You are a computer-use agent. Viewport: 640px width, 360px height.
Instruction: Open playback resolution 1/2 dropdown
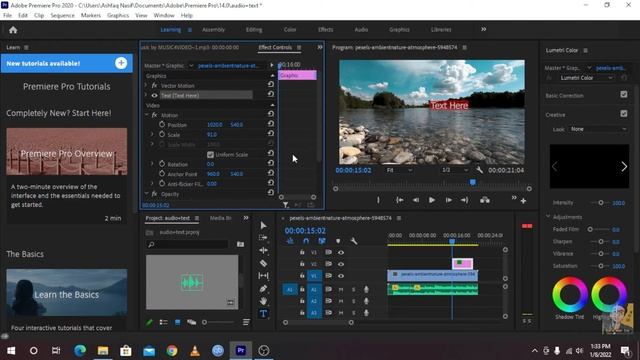(455, 170)
